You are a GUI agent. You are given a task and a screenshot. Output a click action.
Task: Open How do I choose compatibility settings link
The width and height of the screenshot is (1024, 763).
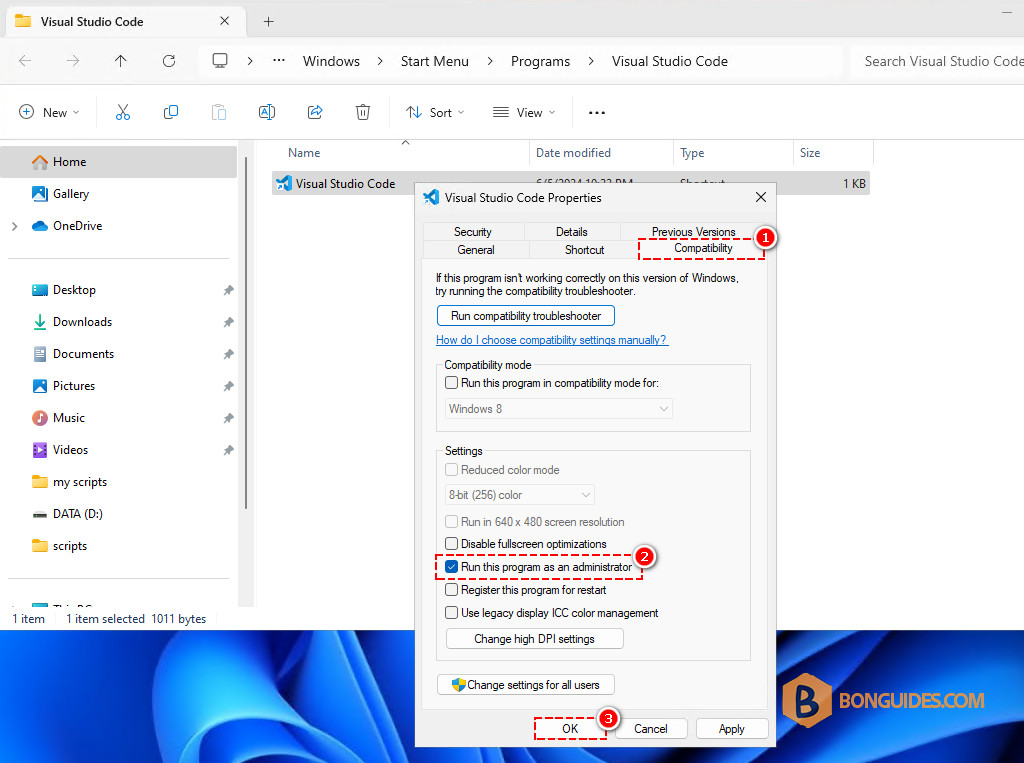[552, 340]
